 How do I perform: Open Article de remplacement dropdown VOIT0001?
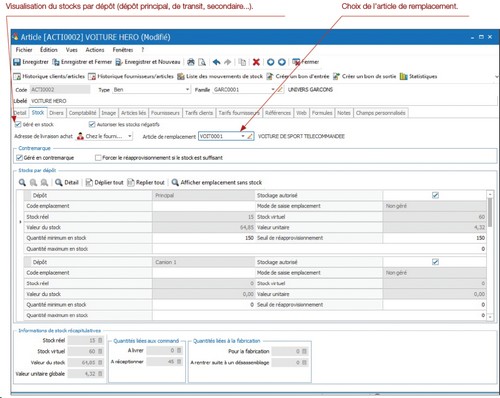[243, 136]
